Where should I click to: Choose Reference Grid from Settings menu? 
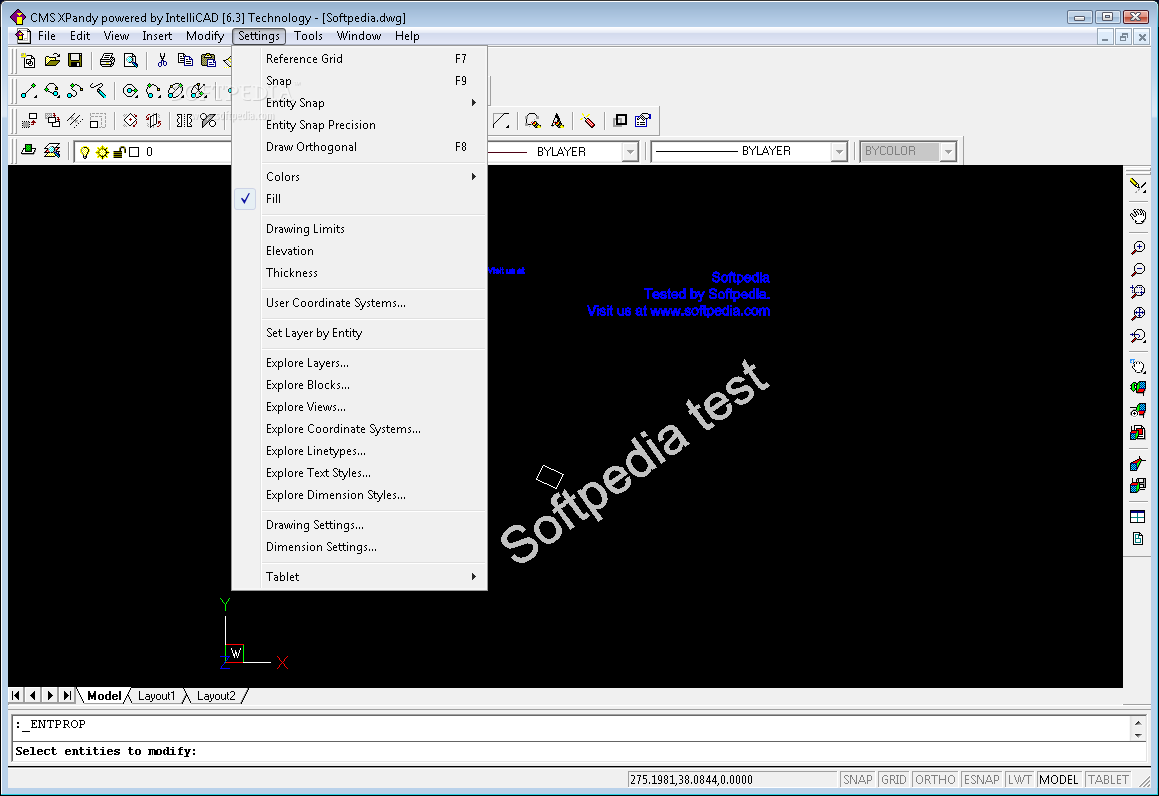pos(359,58)
